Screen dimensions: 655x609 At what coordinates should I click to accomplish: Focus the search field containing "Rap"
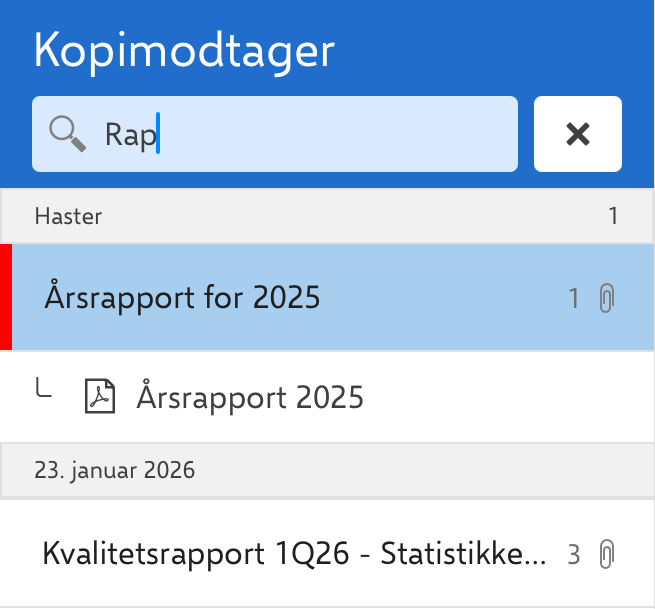tap(275, 134)
